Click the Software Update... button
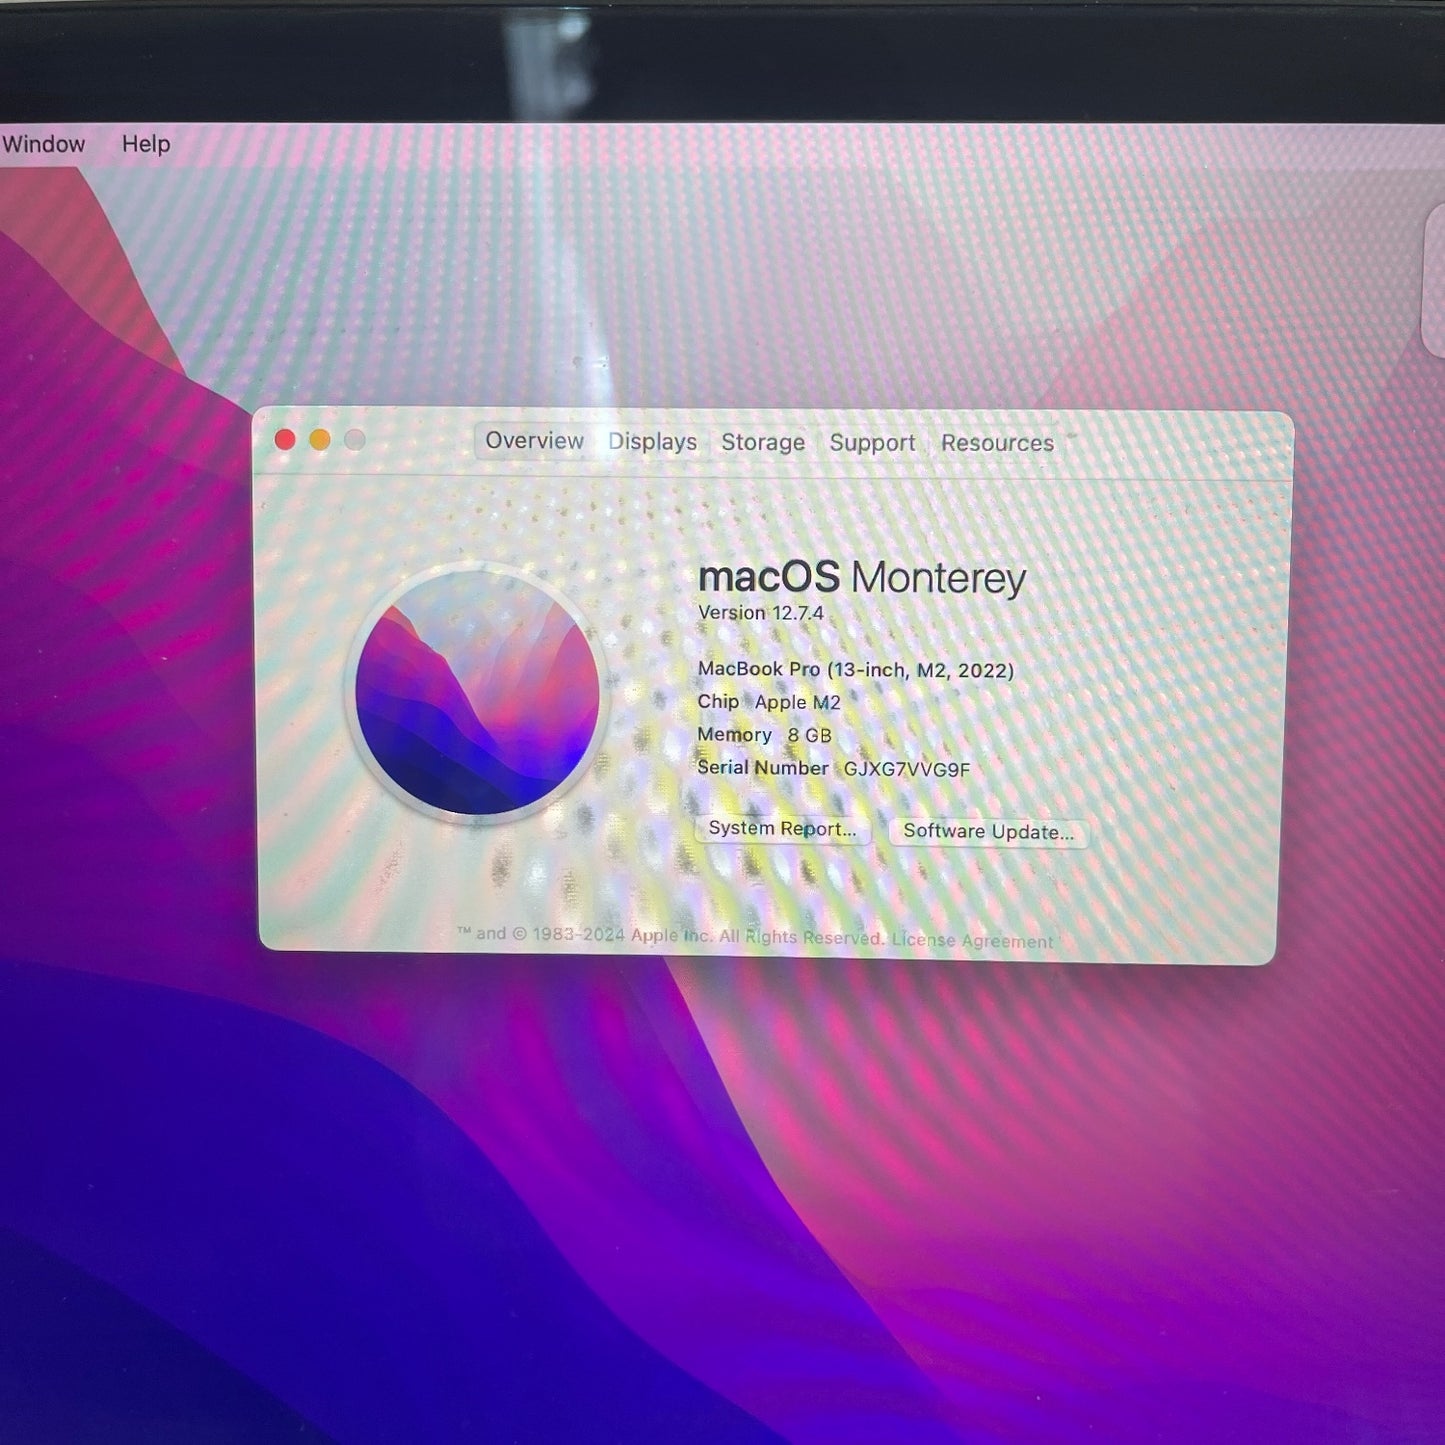The width and height of the screenshot is (1445, 1445). (x=988, y=832)
